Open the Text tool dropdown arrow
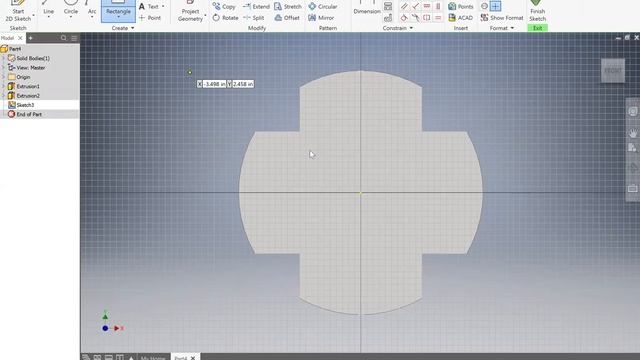 pyautogui.click(x=163, y=7)
